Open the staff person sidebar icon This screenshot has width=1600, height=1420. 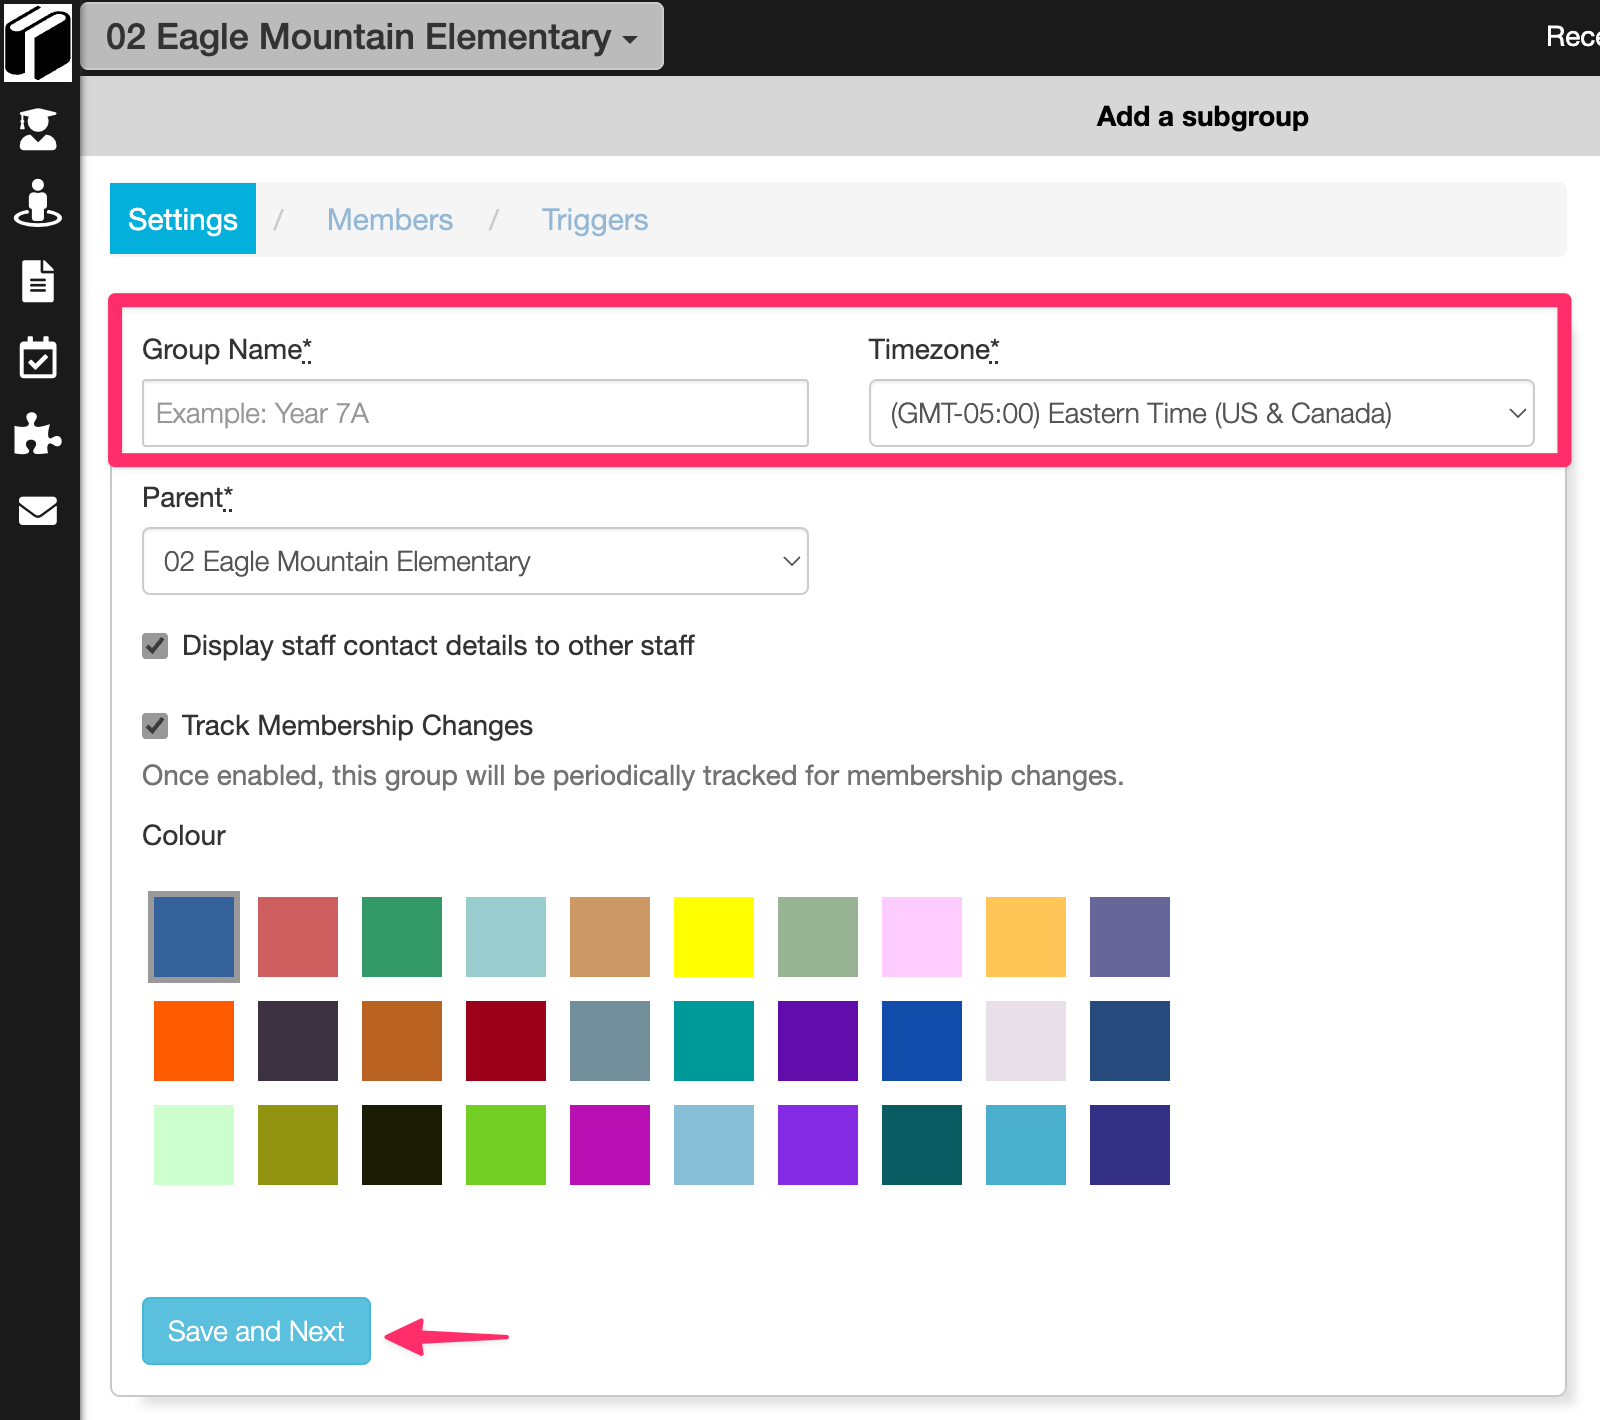click(x=38, y=203)
